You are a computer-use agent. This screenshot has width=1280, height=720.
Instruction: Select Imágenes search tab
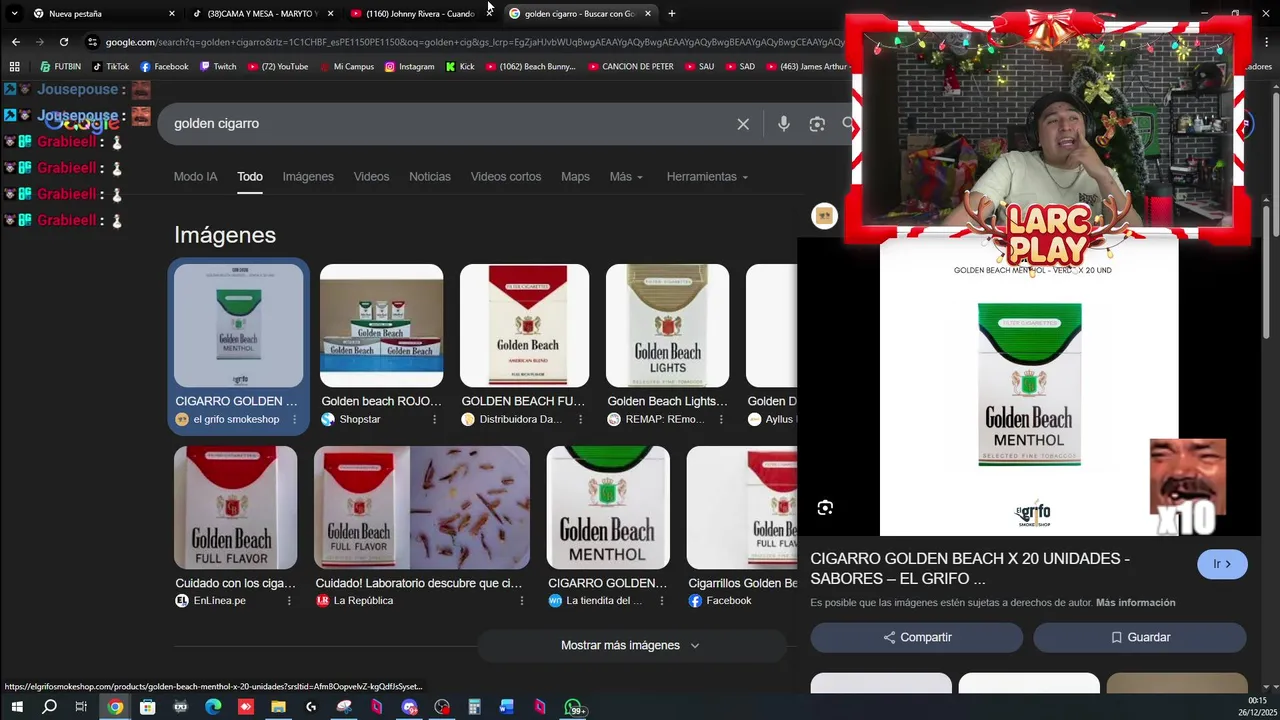[x=308, y=177]
